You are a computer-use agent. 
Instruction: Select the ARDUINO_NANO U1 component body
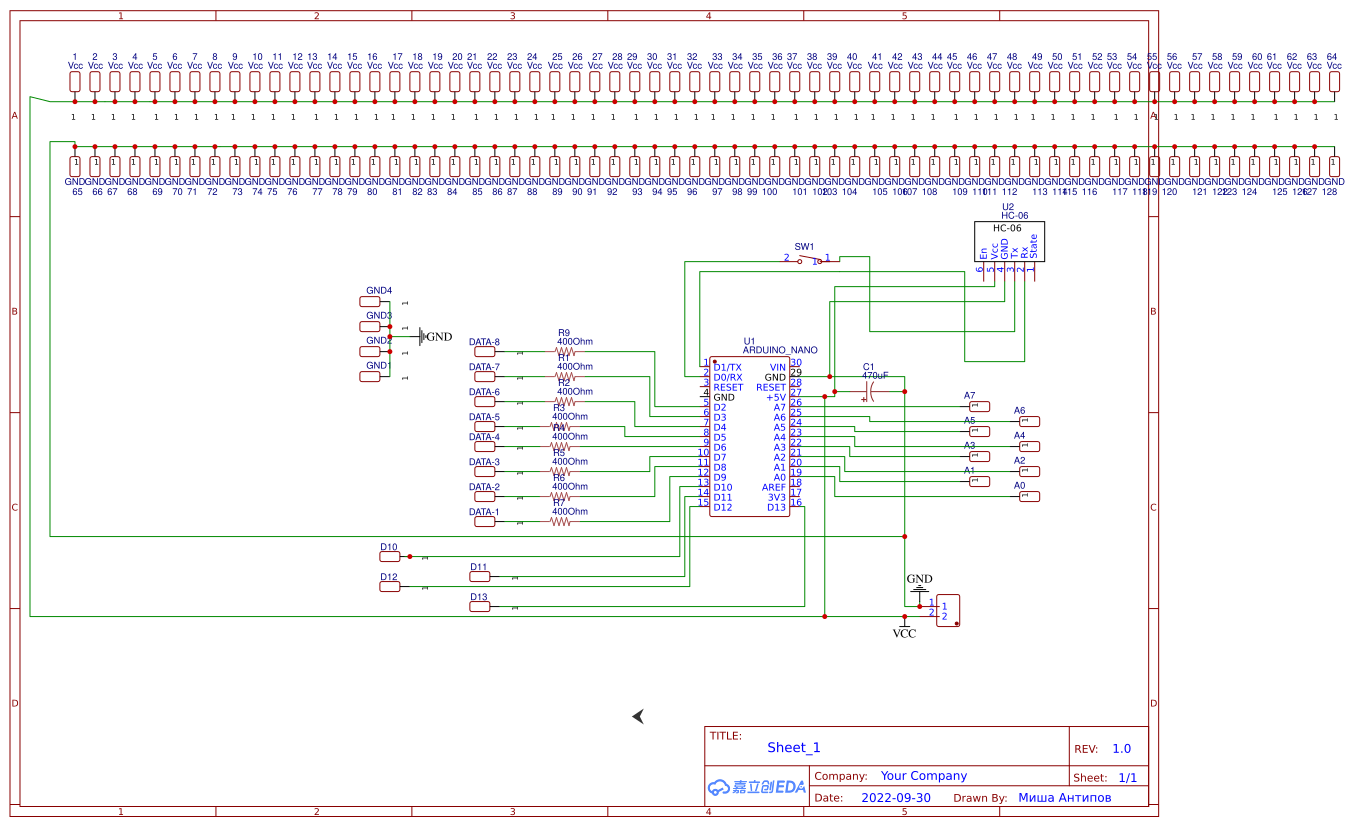(x=749, y=437)
